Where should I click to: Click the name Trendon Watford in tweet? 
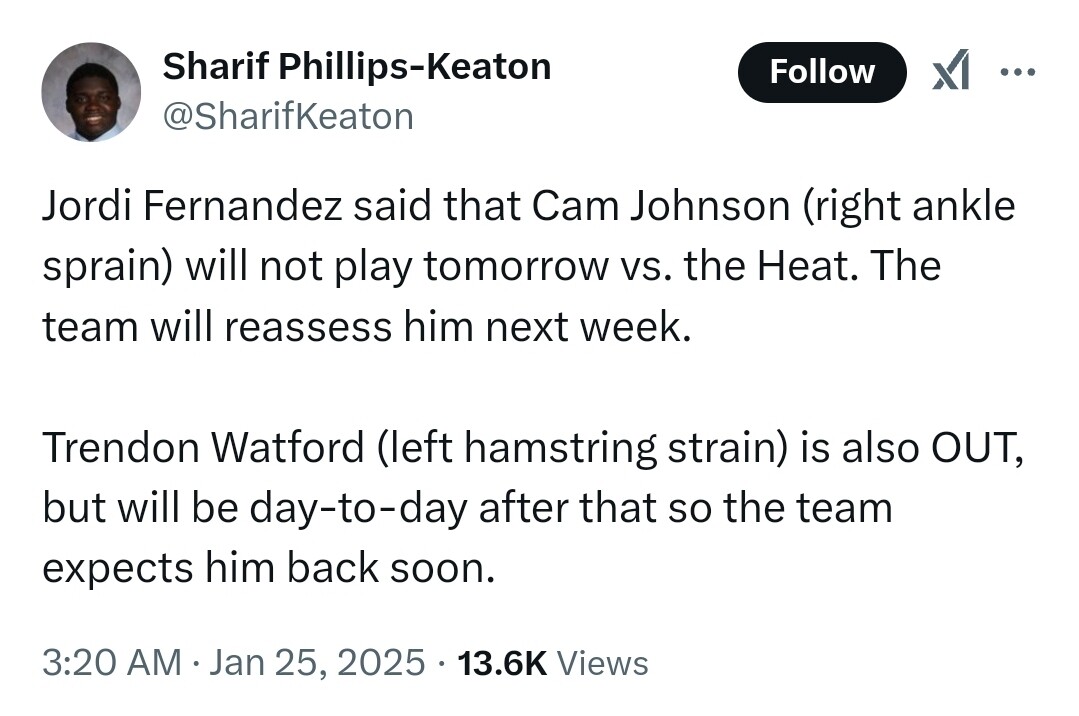(202, 449)
